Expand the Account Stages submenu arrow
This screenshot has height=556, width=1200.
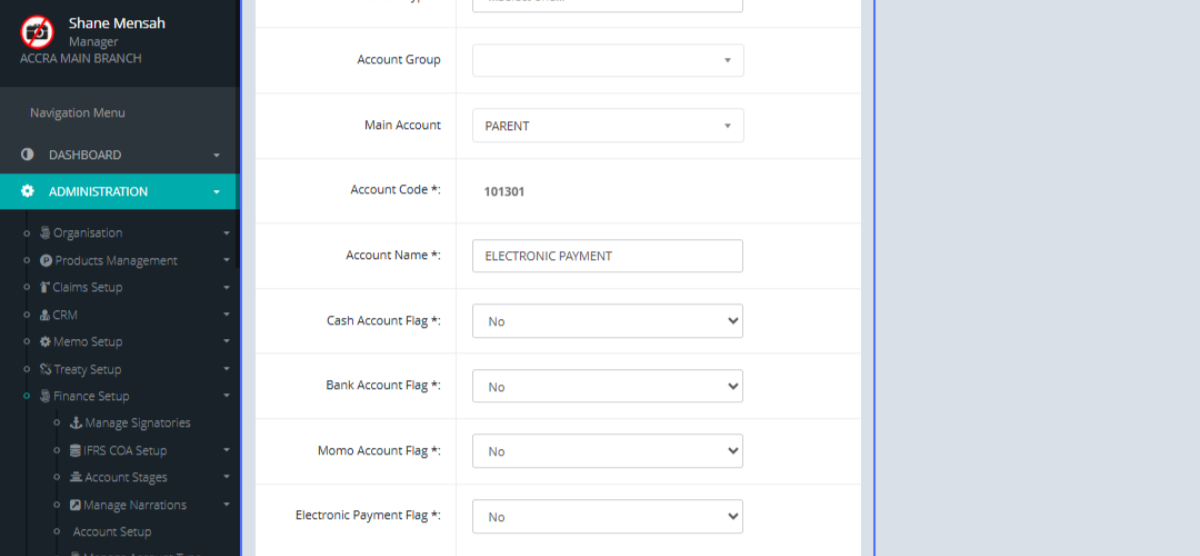click(227, 478)
